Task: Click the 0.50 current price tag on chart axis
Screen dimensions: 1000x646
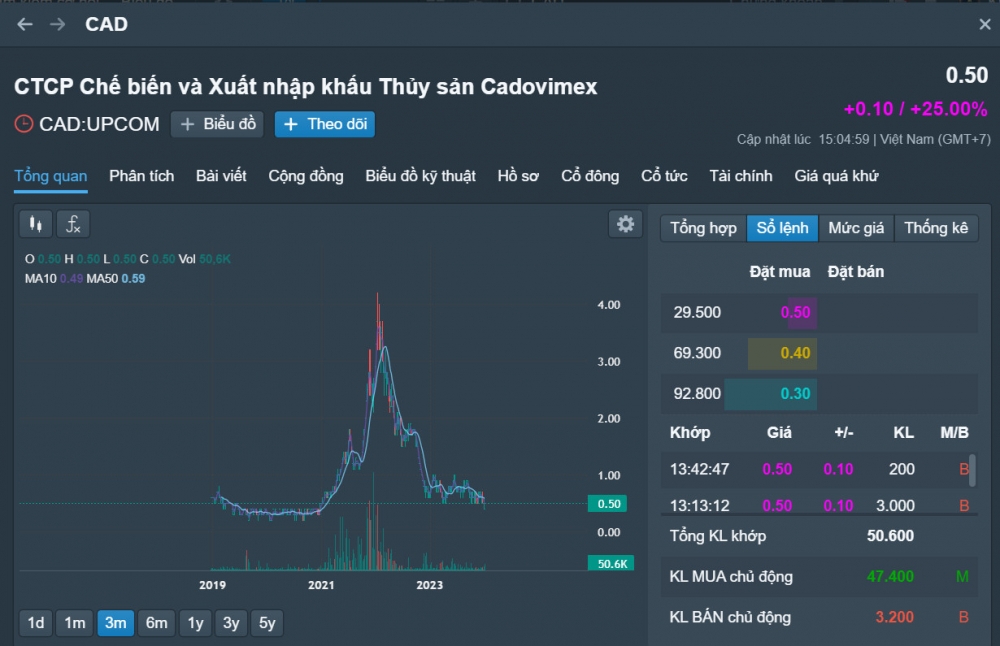Action: (x=608, y=504)
